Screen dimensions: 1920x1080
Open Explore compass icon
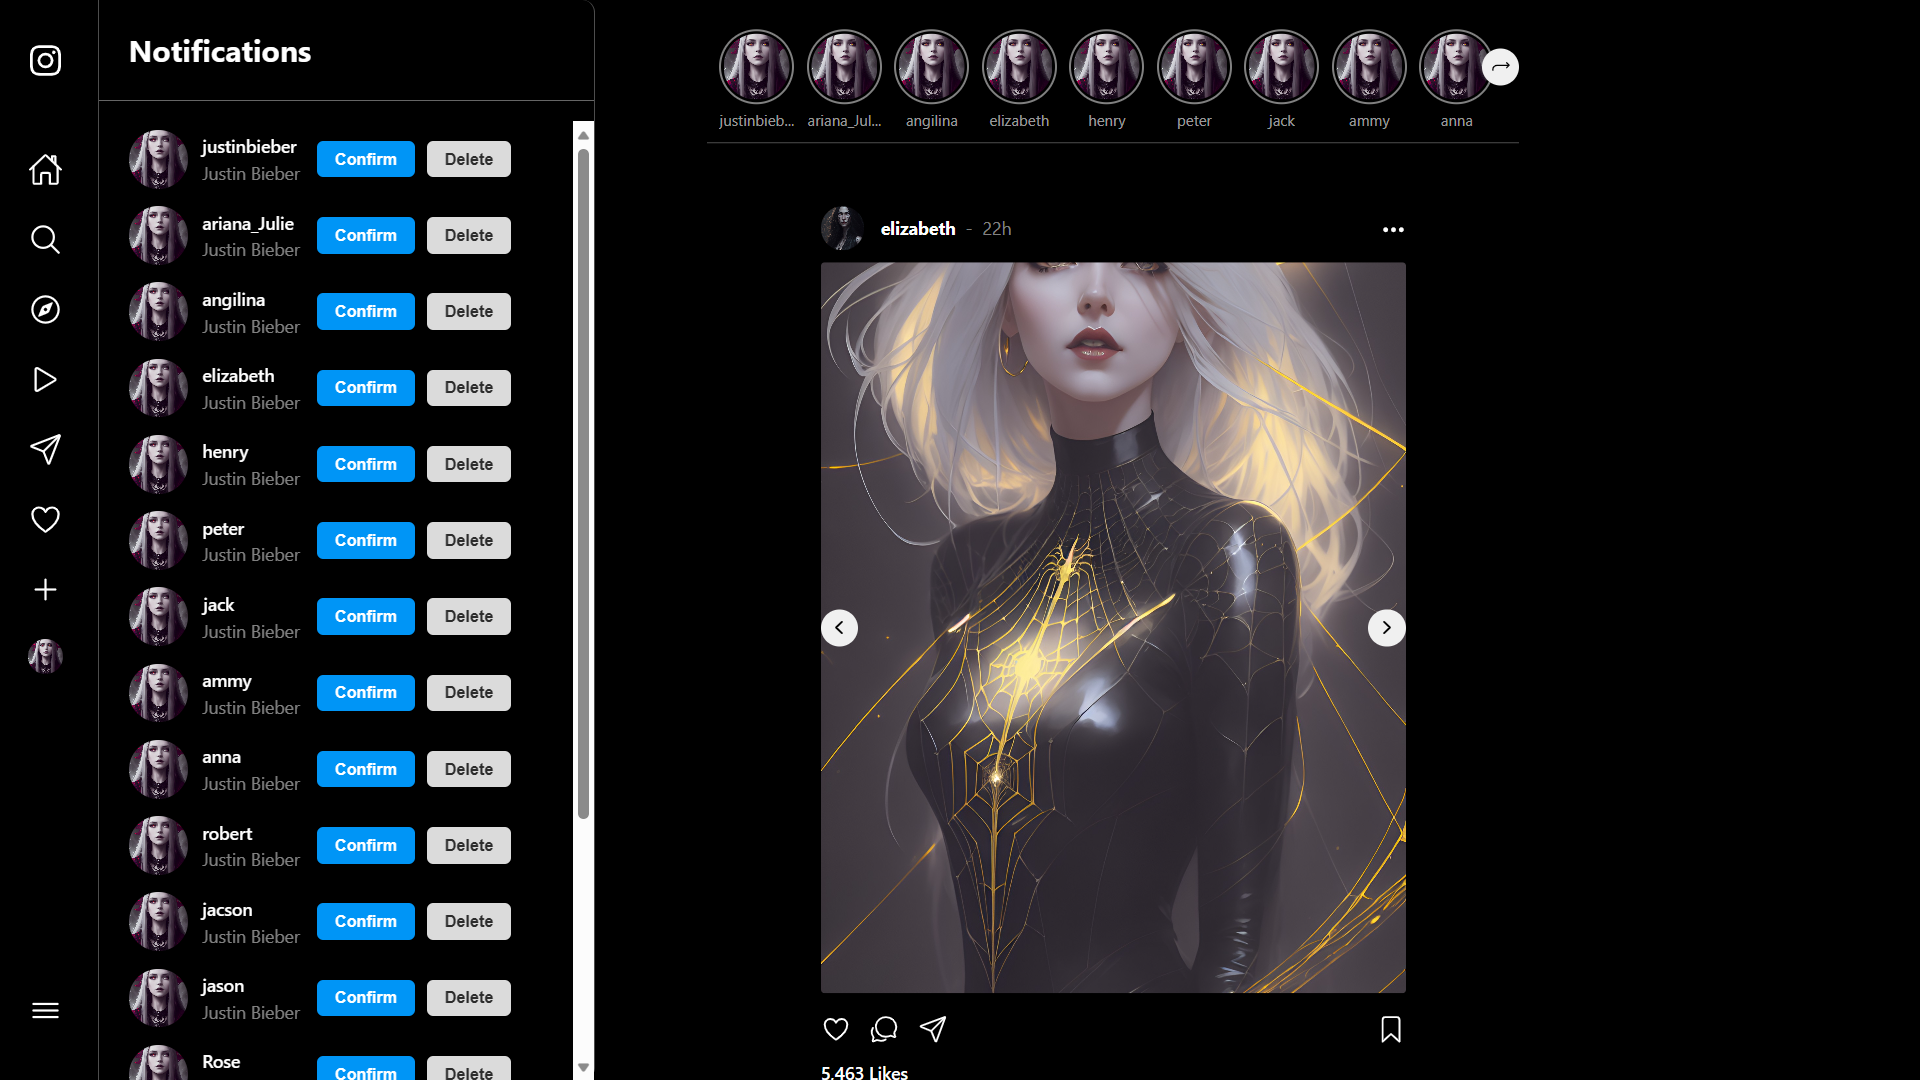pyautogui.click(x=45, y=310)
